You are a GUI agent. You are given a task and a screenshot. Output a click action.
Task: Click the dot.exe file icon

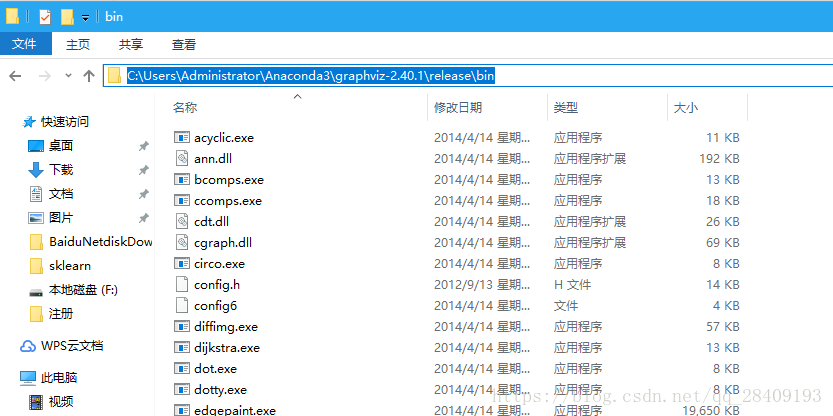(182, 368)
